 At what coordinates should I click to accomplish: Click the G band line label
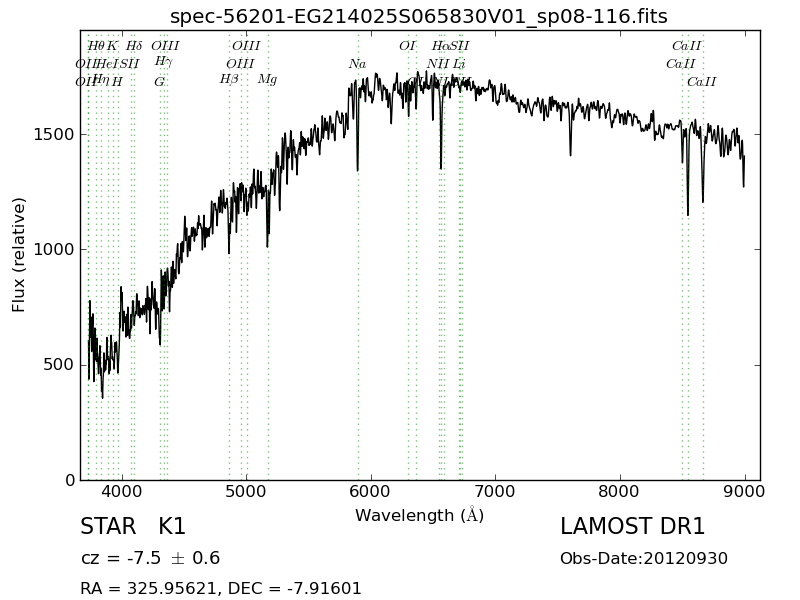pos(160,82)
